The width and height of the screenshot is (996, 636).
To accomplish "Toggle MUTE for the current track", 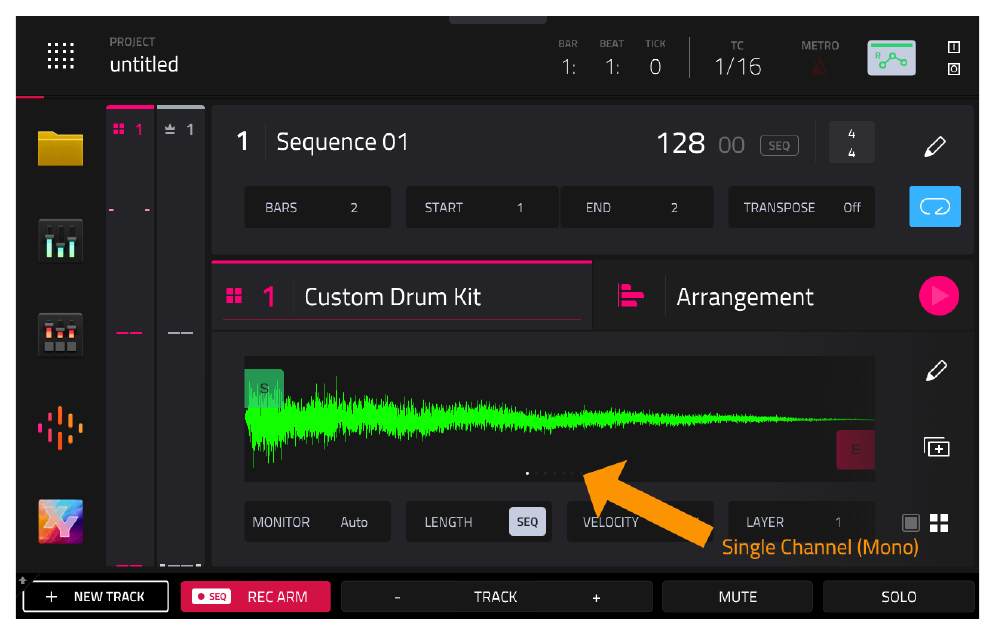I will point(737,597).
